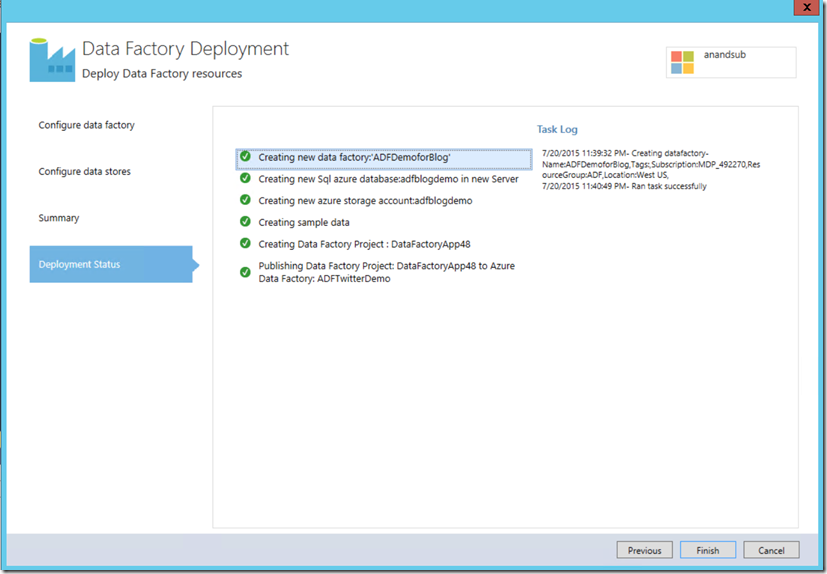Click check icon beside 'Creating sample data'
Viewport: 827px width, 574px height.
245,222
